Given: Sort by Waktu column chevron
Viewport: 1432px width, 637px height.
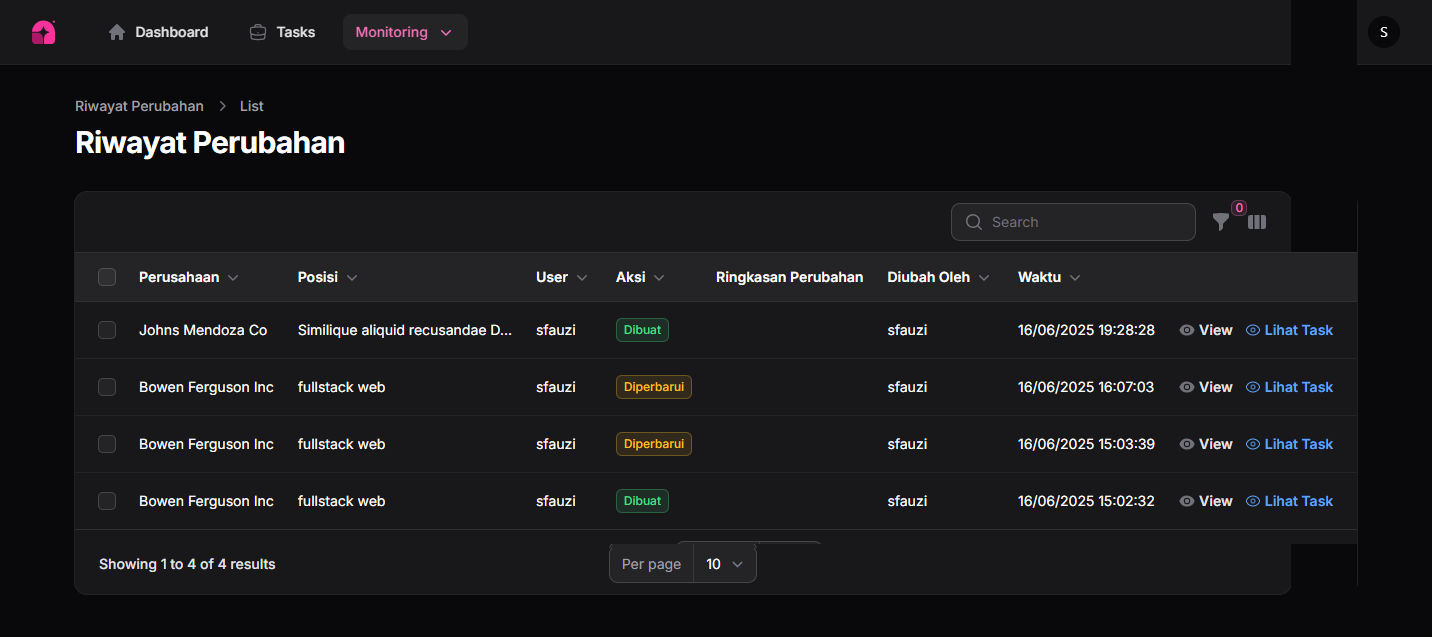Looking at the screenshot, I should tap(1075, 278).
